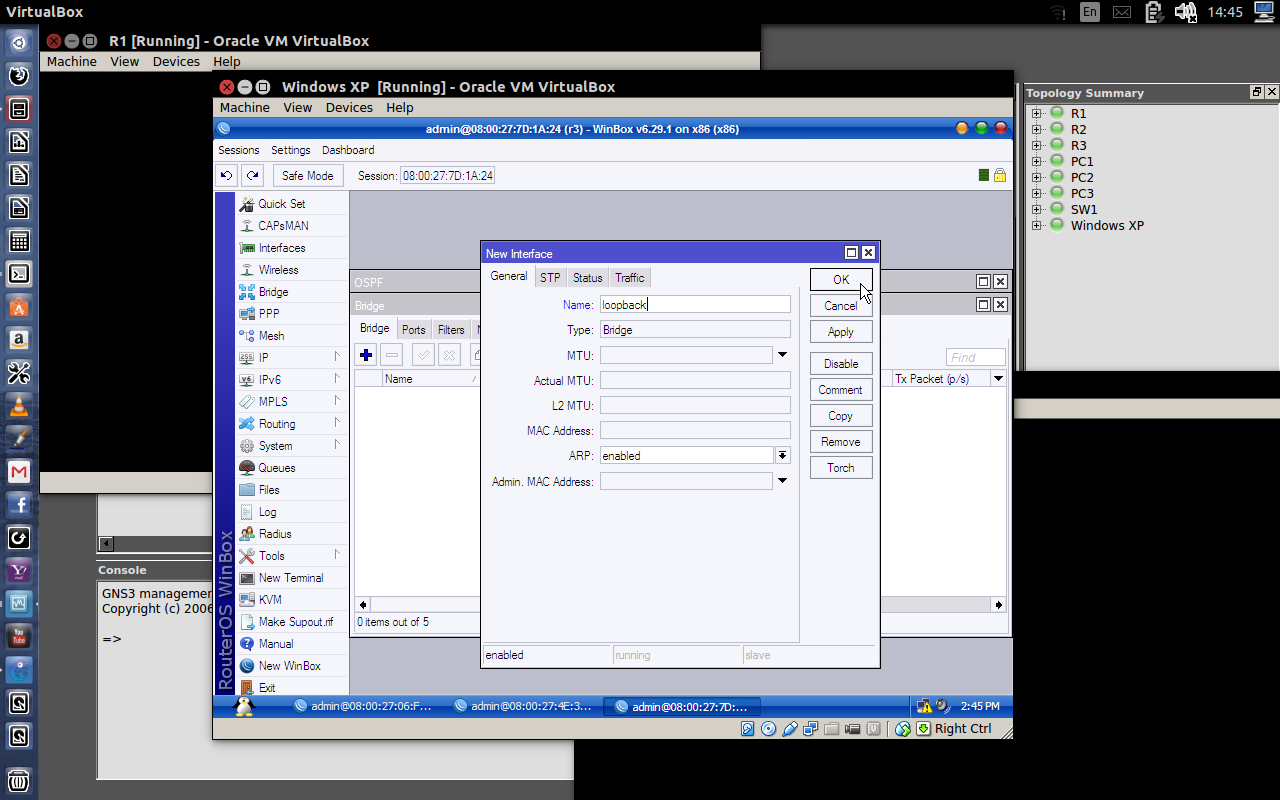Open Queues in WinBox sidebar
1280x800 pixels.
[x=276, y=467]
